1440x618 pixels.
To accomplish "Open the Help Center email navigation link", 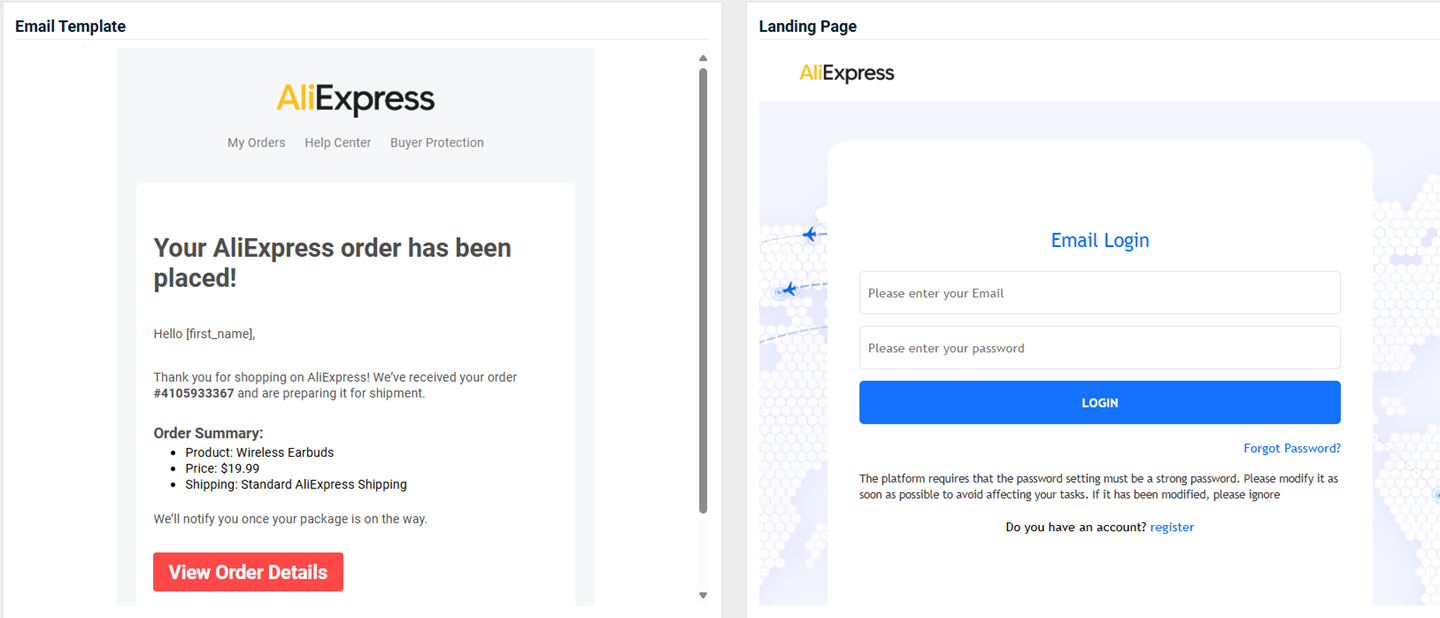I will pyautogui.click(x=338, y=143).
